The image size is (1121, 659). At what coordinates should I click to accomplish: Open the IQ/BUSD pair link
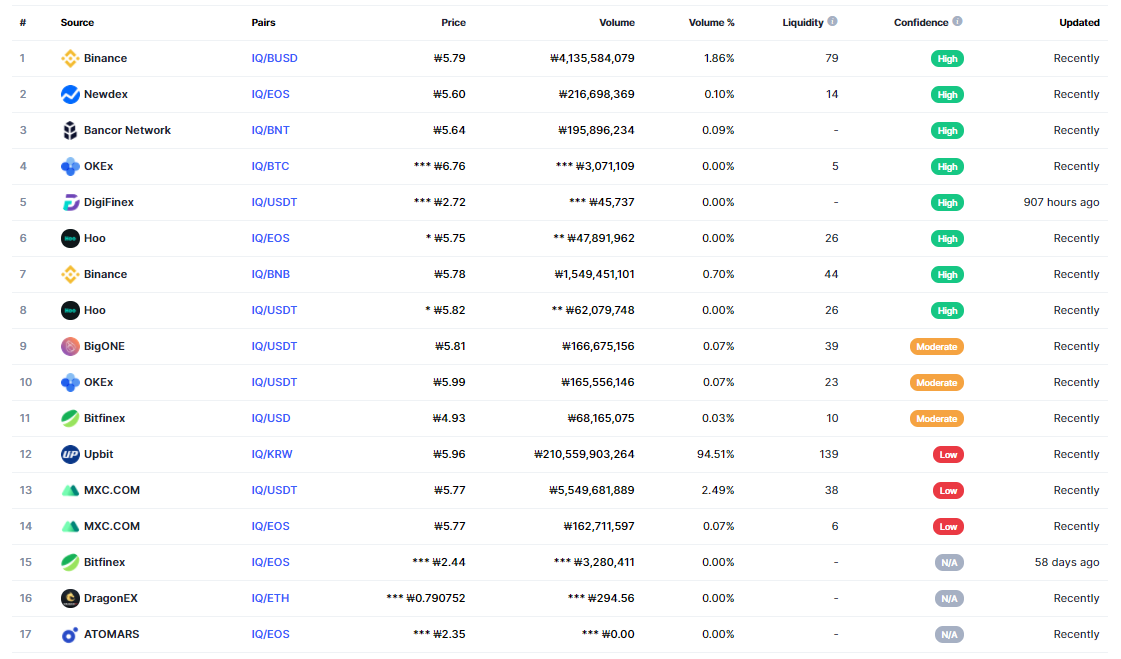click(275, 59)
